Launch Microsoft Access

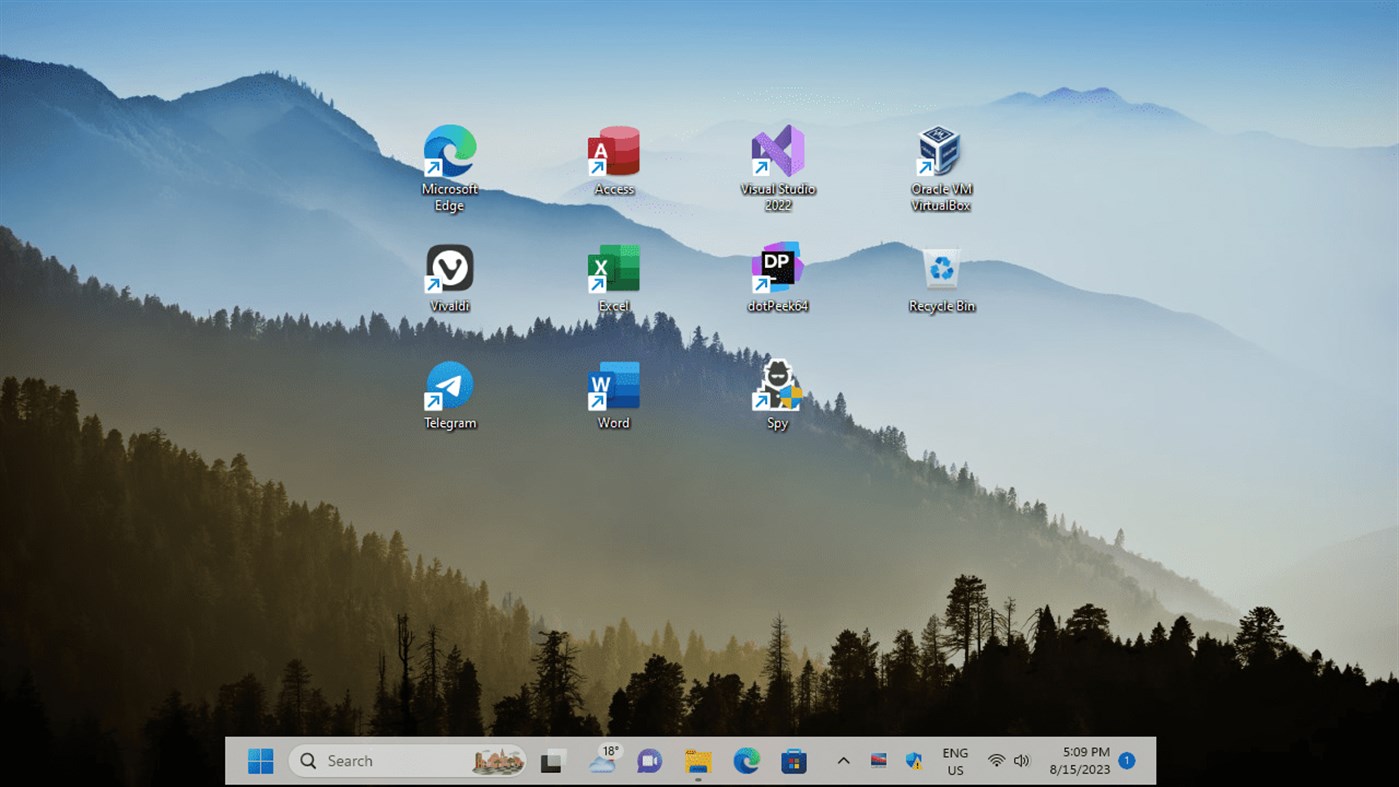tap(613, 152)
